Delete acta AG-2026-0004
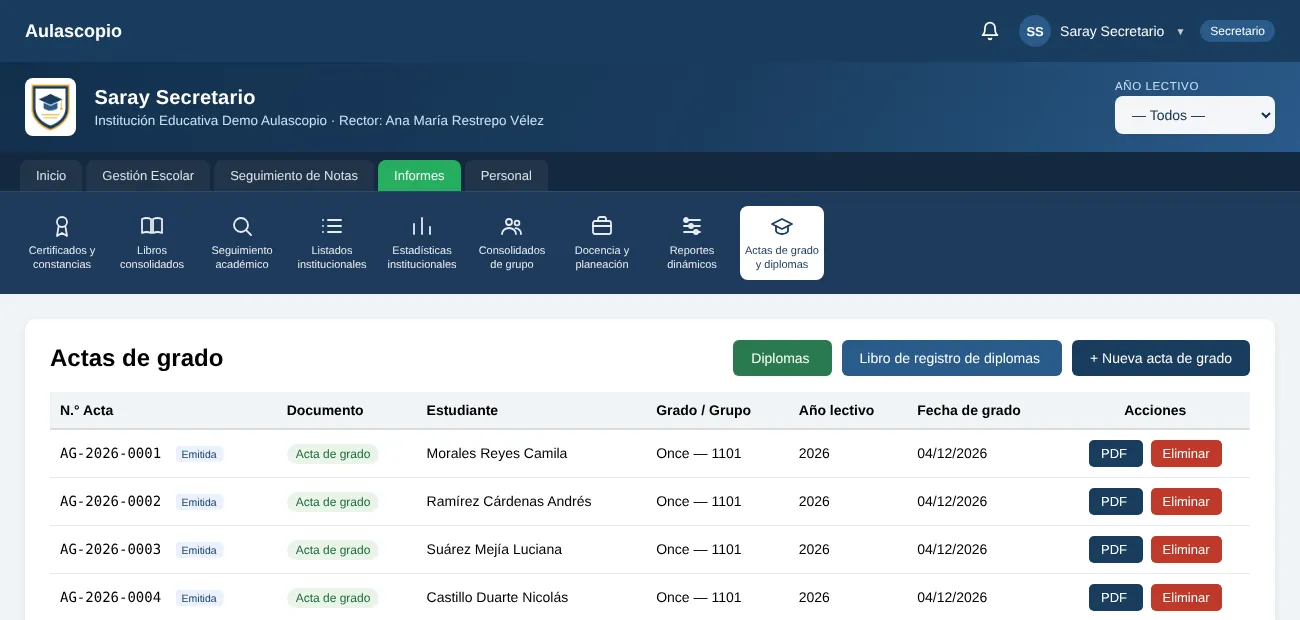Screen dimensions: 1300x620 1186,597
